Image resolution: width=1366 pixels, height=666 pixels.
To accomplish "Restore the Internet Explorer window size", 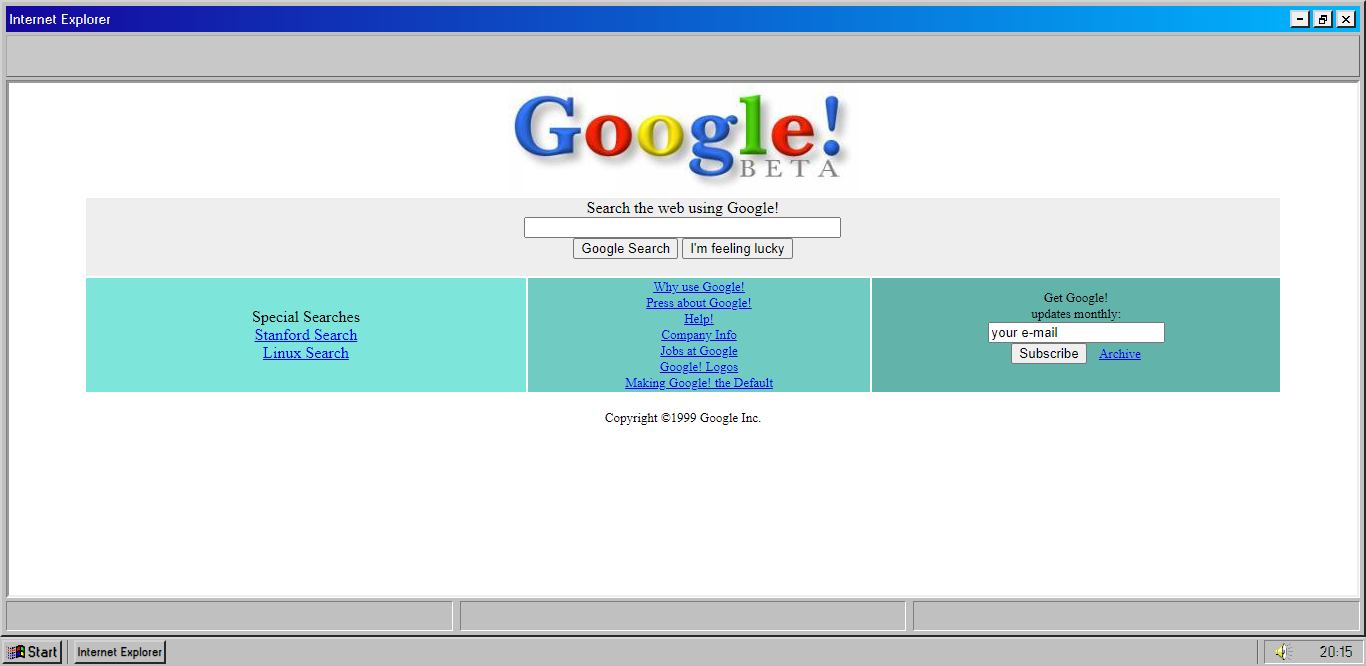I will coord(1323,19).
